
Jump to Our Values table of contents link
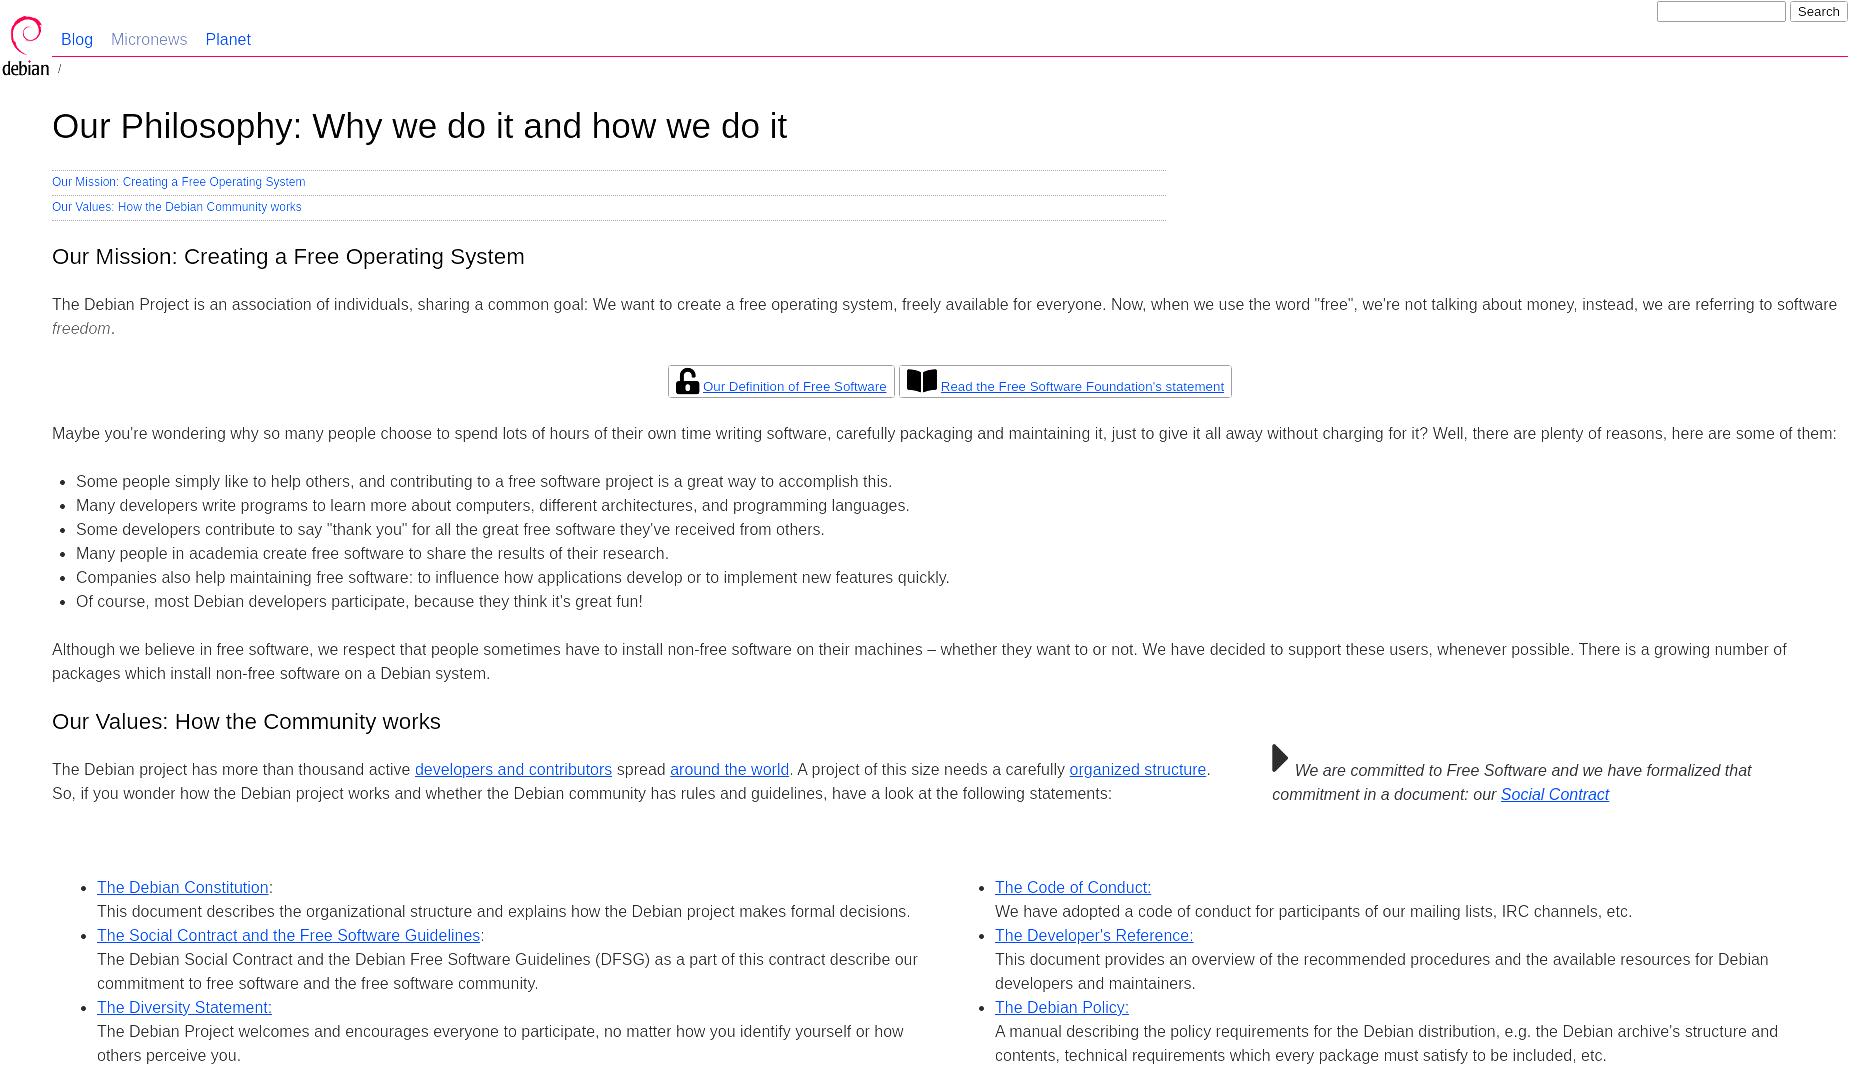tap(176, 207)
